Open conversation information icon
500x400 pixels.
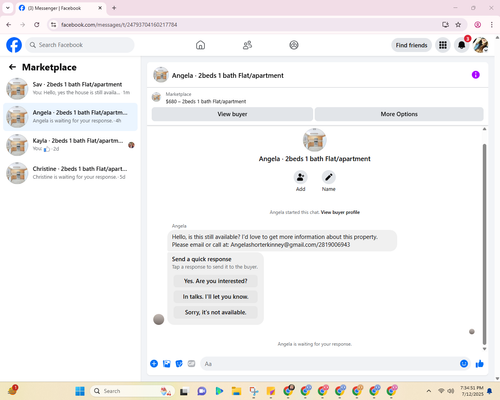476,75
